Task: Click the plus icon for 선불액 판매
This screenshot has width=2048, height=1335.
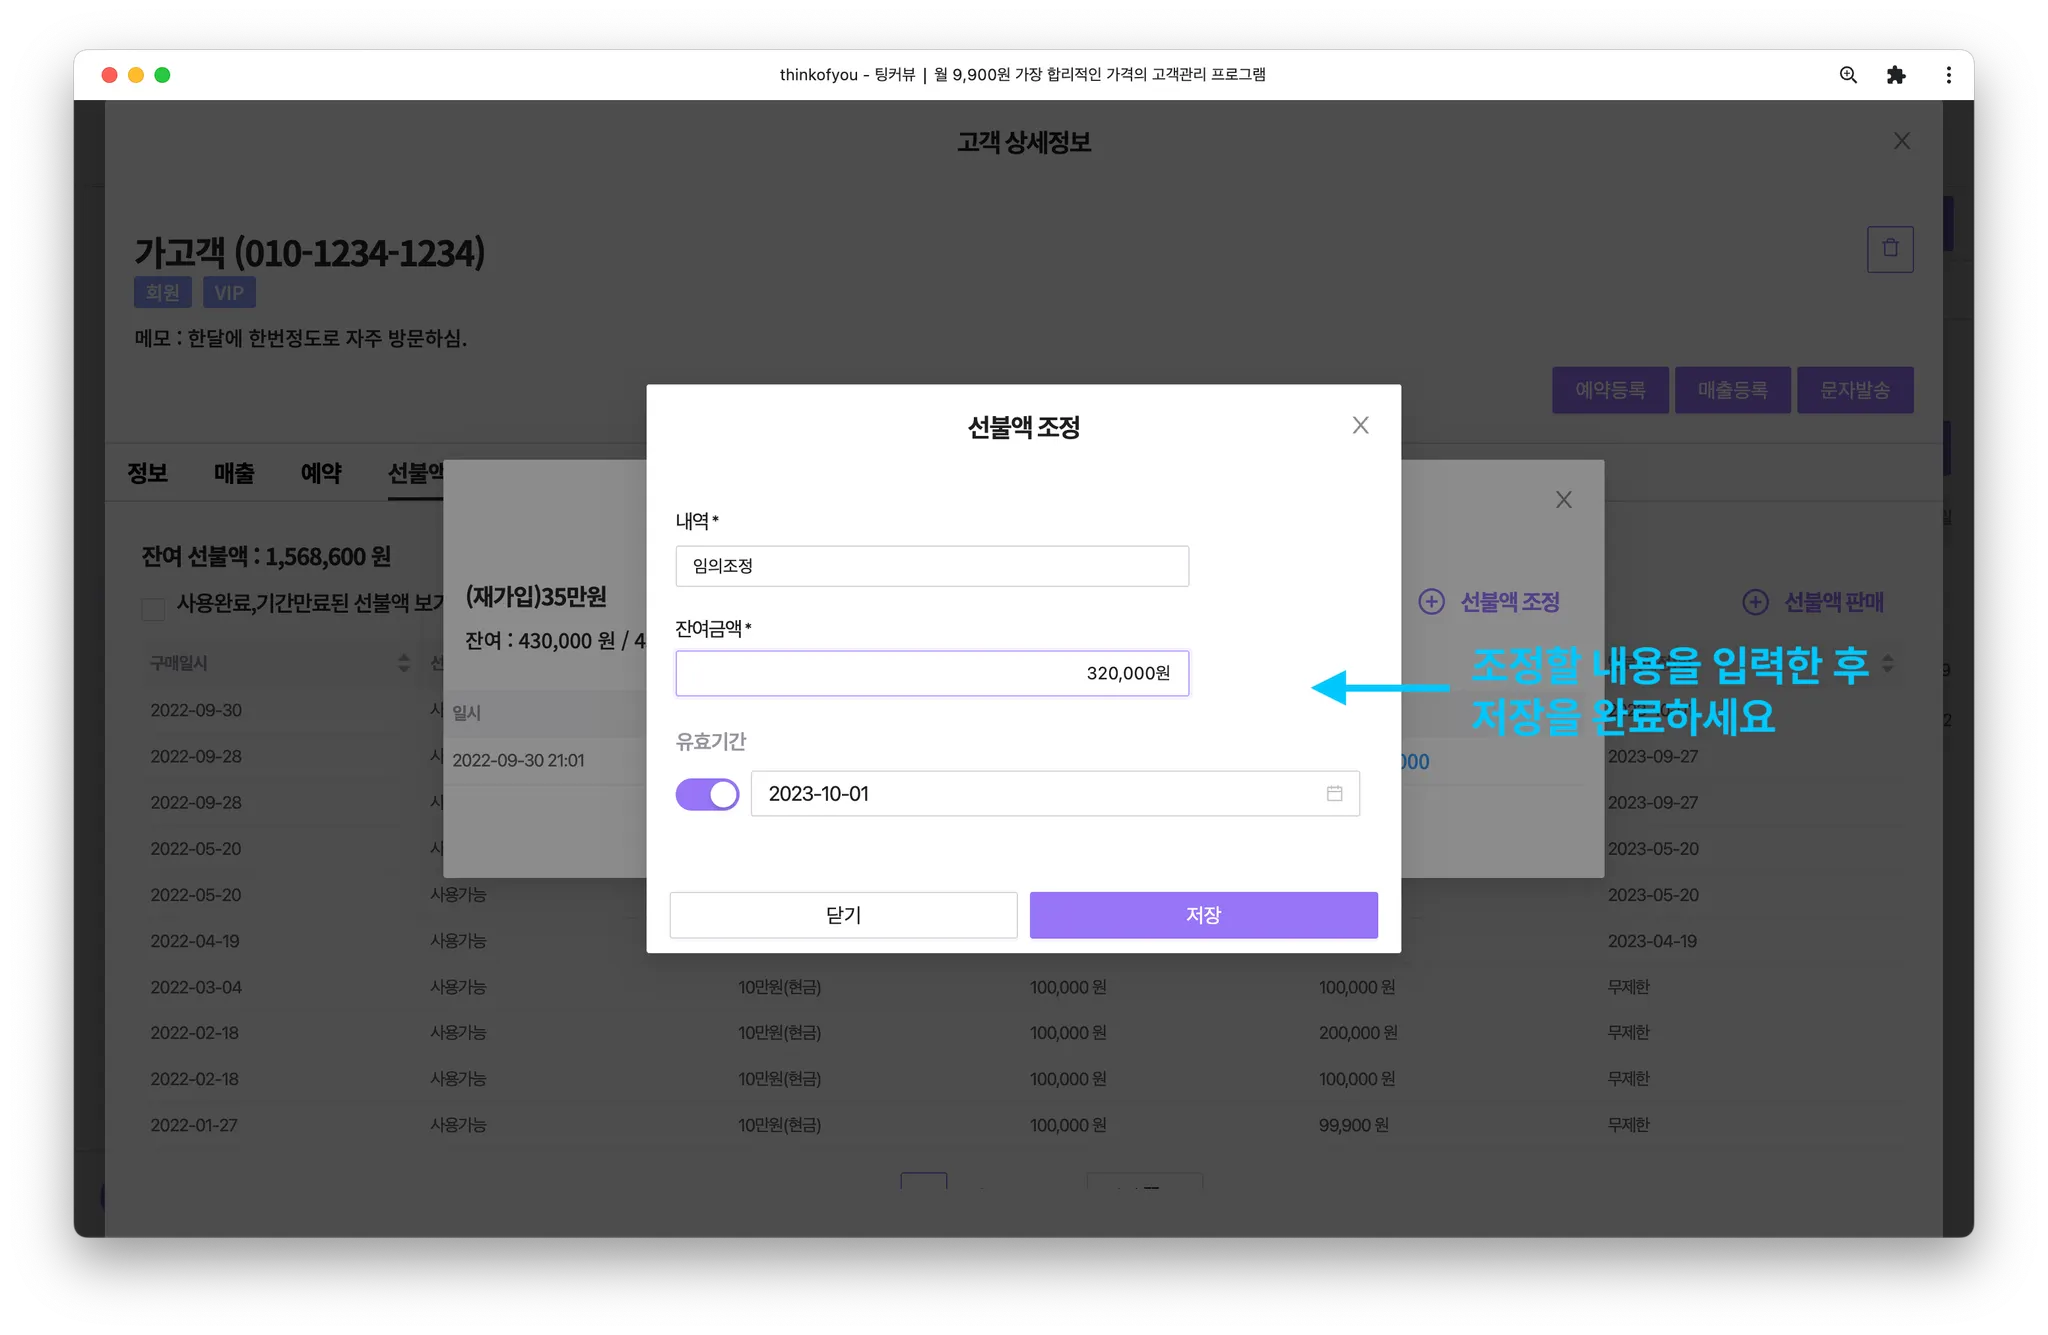Action: tap(1756, 602)
